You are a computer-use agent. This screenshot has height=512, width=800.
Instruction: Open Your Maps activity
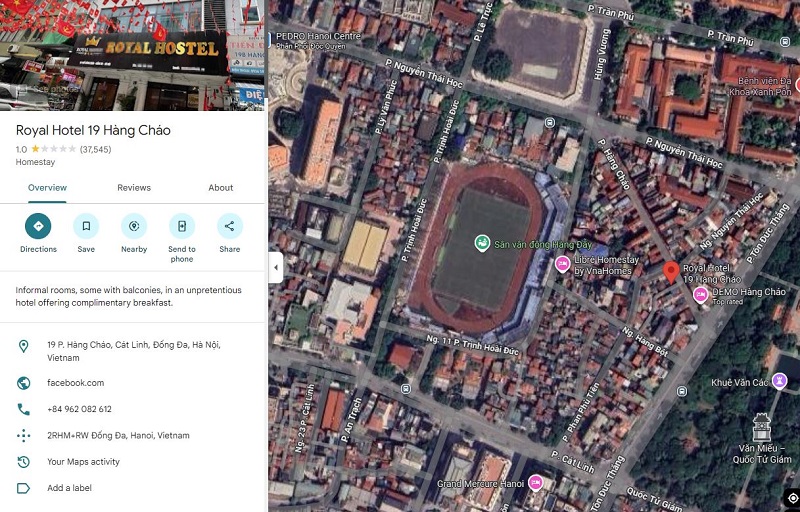coord(83,462)
